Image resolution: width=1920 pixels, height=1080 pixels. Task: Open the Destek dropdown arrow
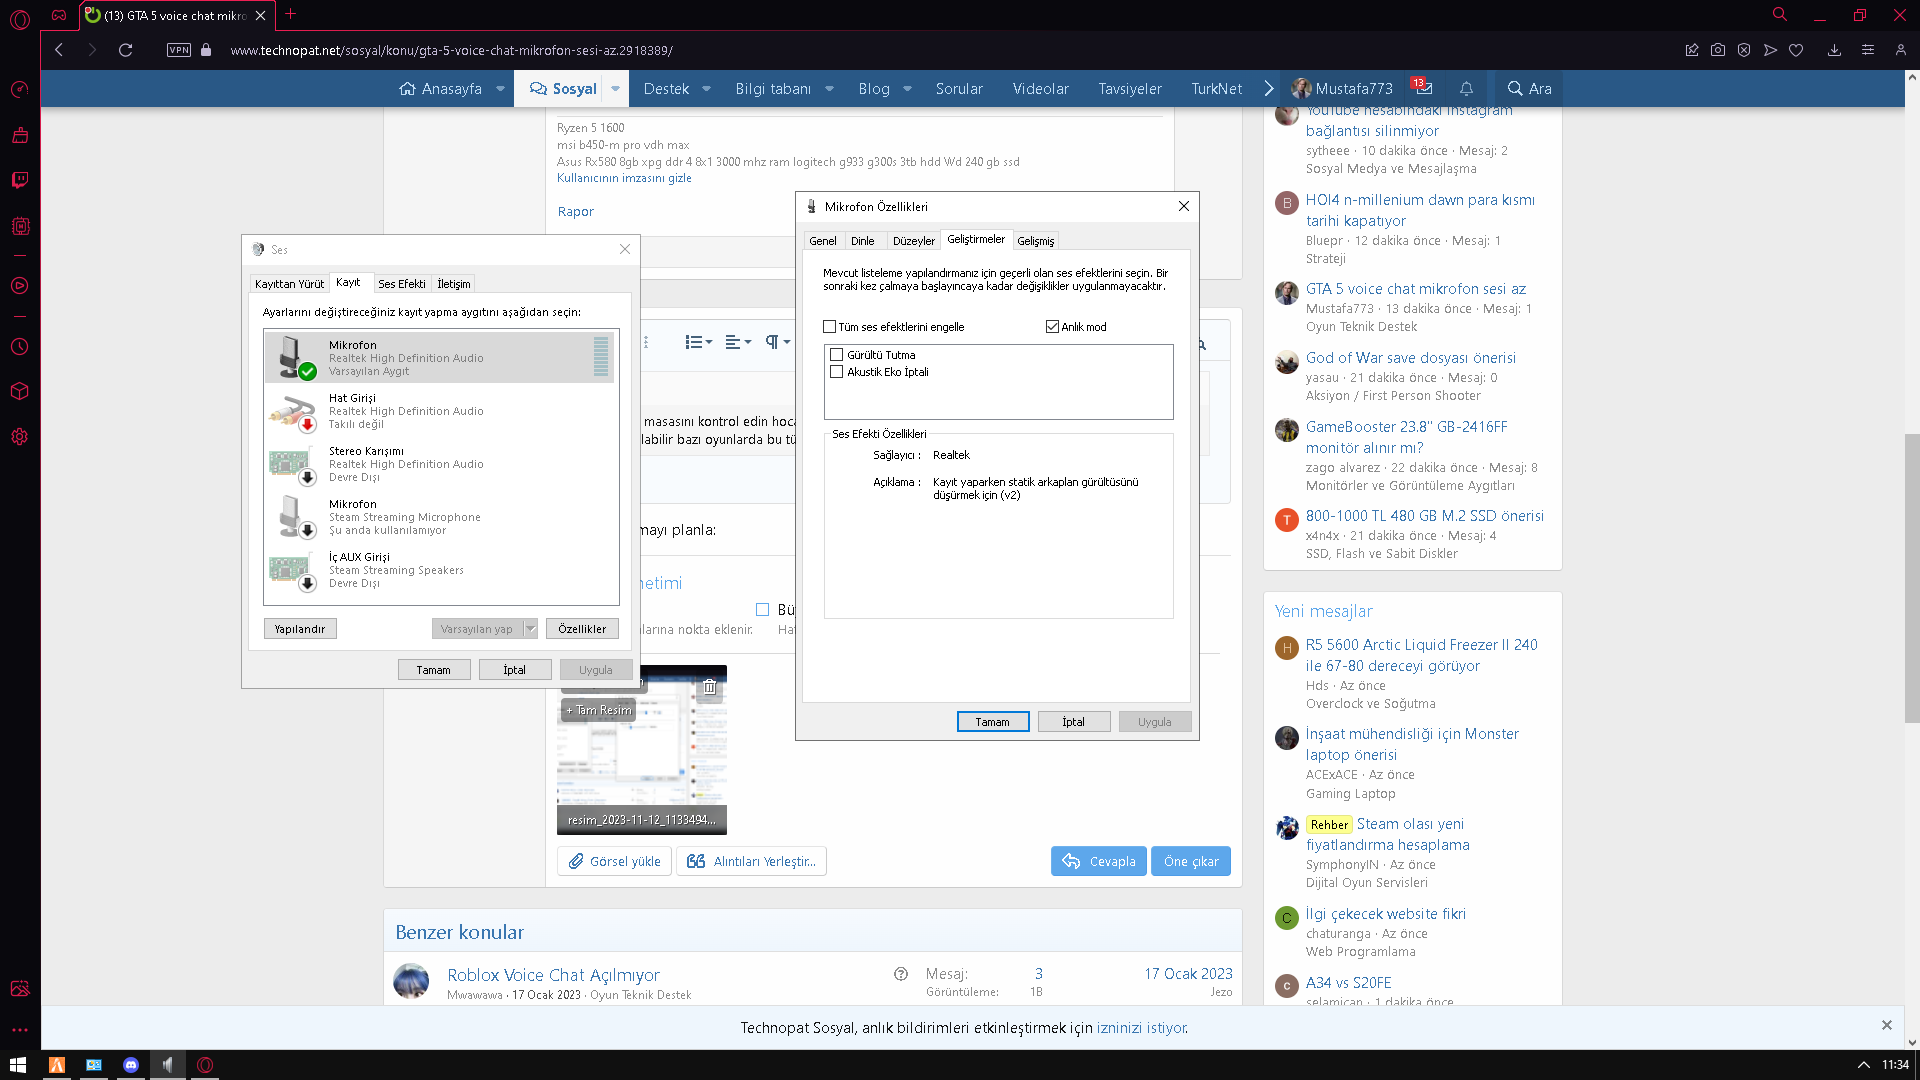[x=706, y=88]
